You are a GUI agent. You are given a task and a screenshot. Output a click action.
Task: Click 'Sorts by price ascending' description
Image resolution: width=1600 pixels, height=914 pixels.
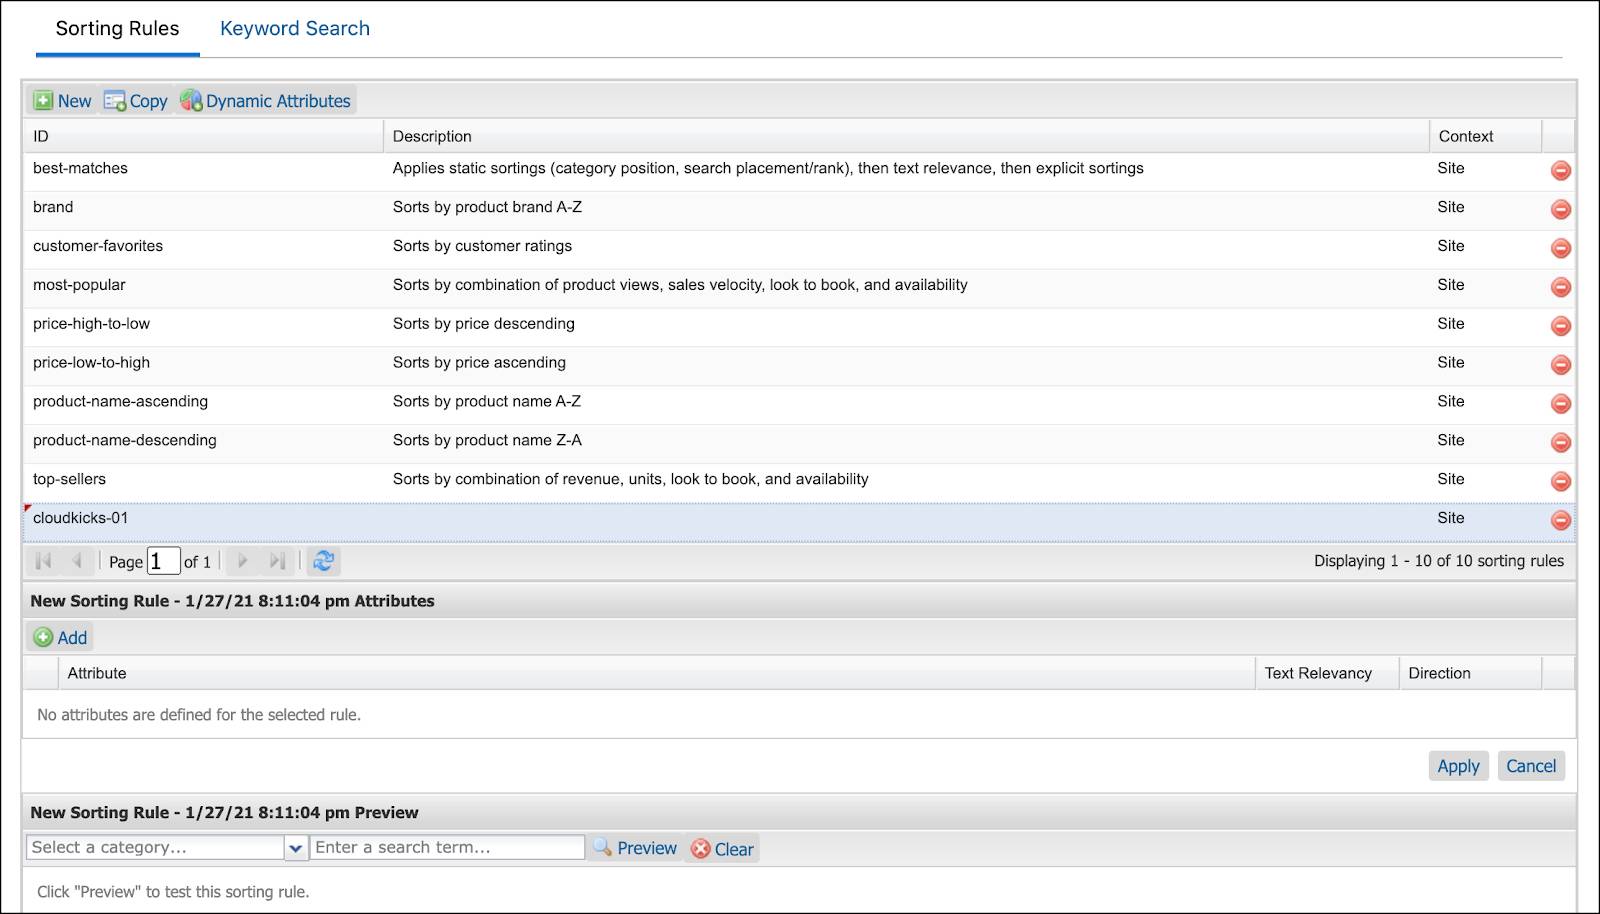[479, 363]
